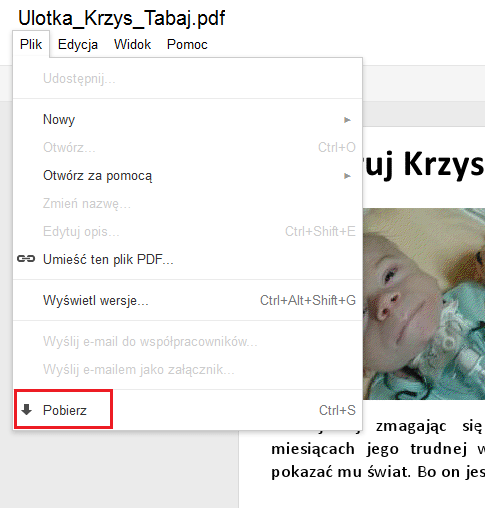Image resolution: width=485 pixels, height=508 pixels.
Task: Open the Pomoc menu
Action: [187, 44]
